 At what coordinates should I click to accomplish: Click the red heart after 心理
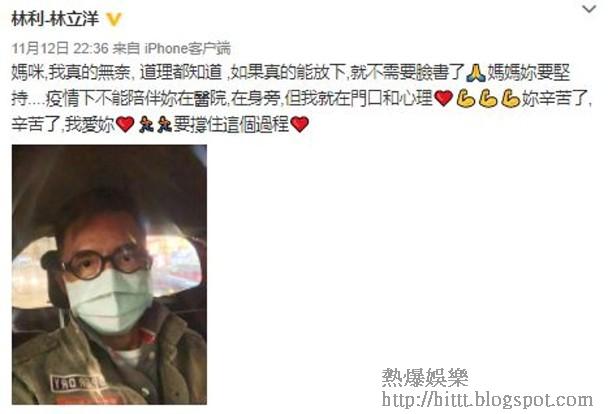tap(444, 98)
